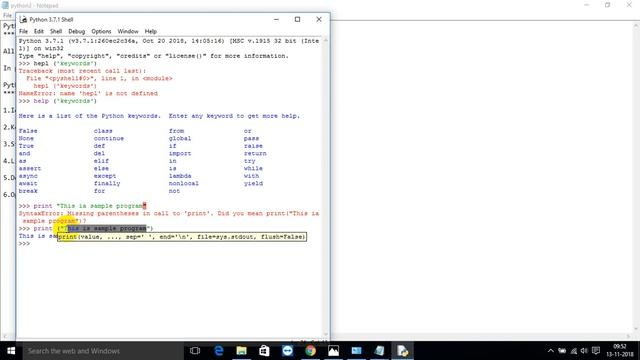The height and width of the screenshot is (360, 640).
Task: Open the Options menu
Action: tap(101, 31)
